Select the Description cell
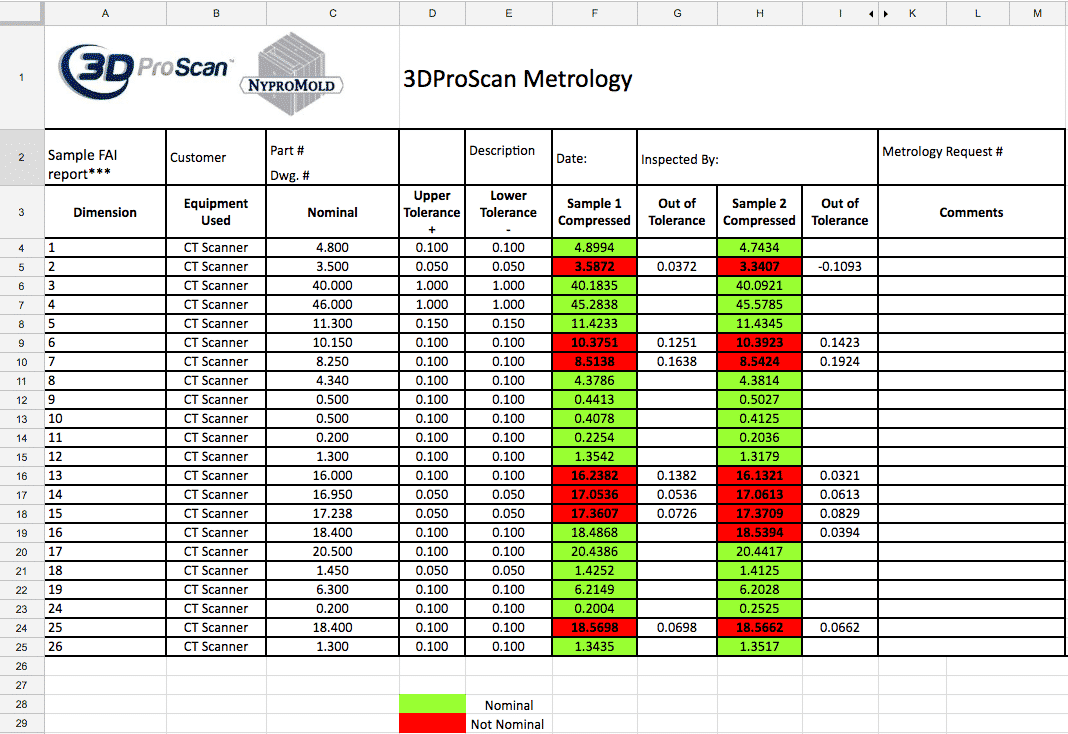Image resolution: width=1068 pixels, height=734 pixels. pyautogui.click(x=508, y=157)
